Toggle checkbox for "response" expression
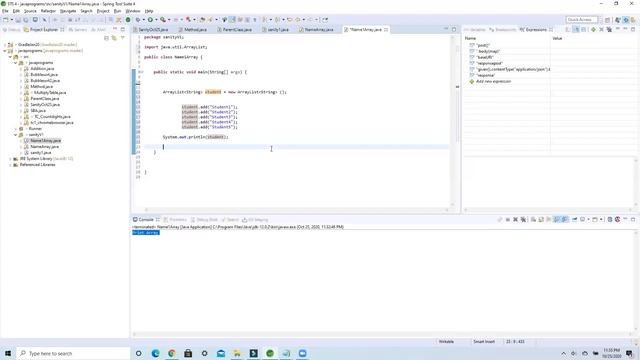The image size is (640, 360). (x=472, y=75)
